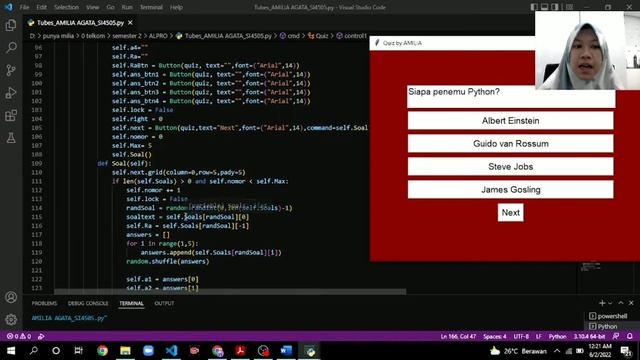Click the control1 breadcrumb symbol

[x=351, y=36]
